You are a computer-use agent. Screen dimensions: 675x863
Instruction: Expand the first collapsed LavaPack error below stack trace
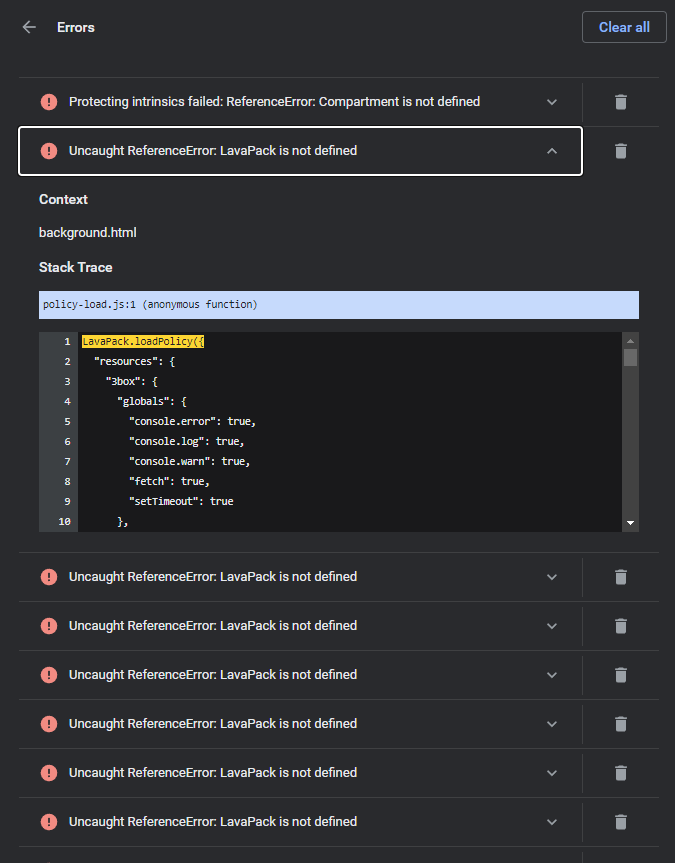551,577
